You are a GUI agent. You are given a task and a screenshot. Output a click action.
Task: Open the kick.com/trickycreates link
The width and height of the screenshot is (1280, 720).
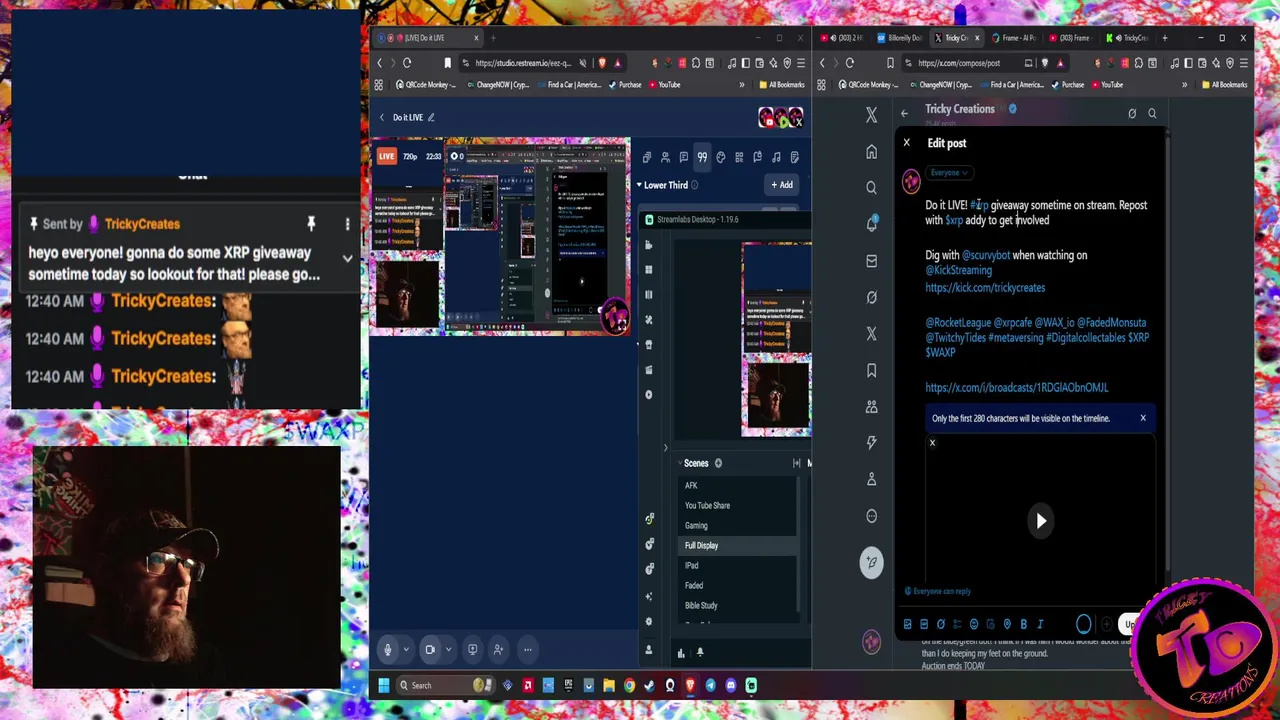(985, 288)
